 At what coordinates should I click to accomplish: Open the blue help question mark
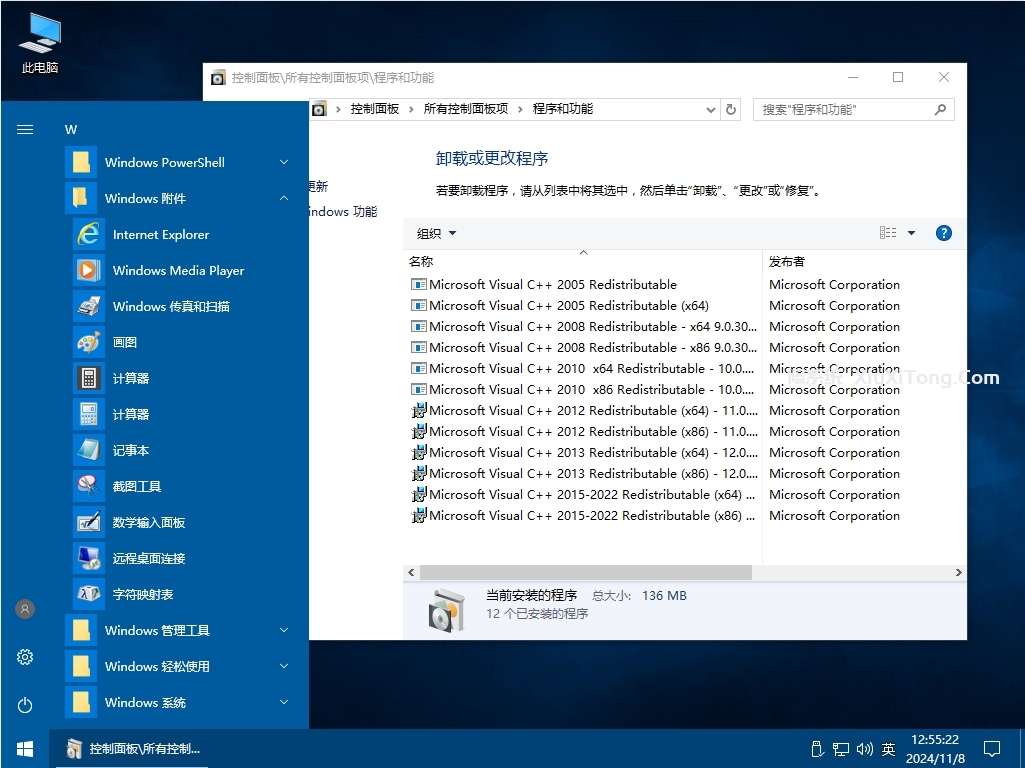click(943, 233)
